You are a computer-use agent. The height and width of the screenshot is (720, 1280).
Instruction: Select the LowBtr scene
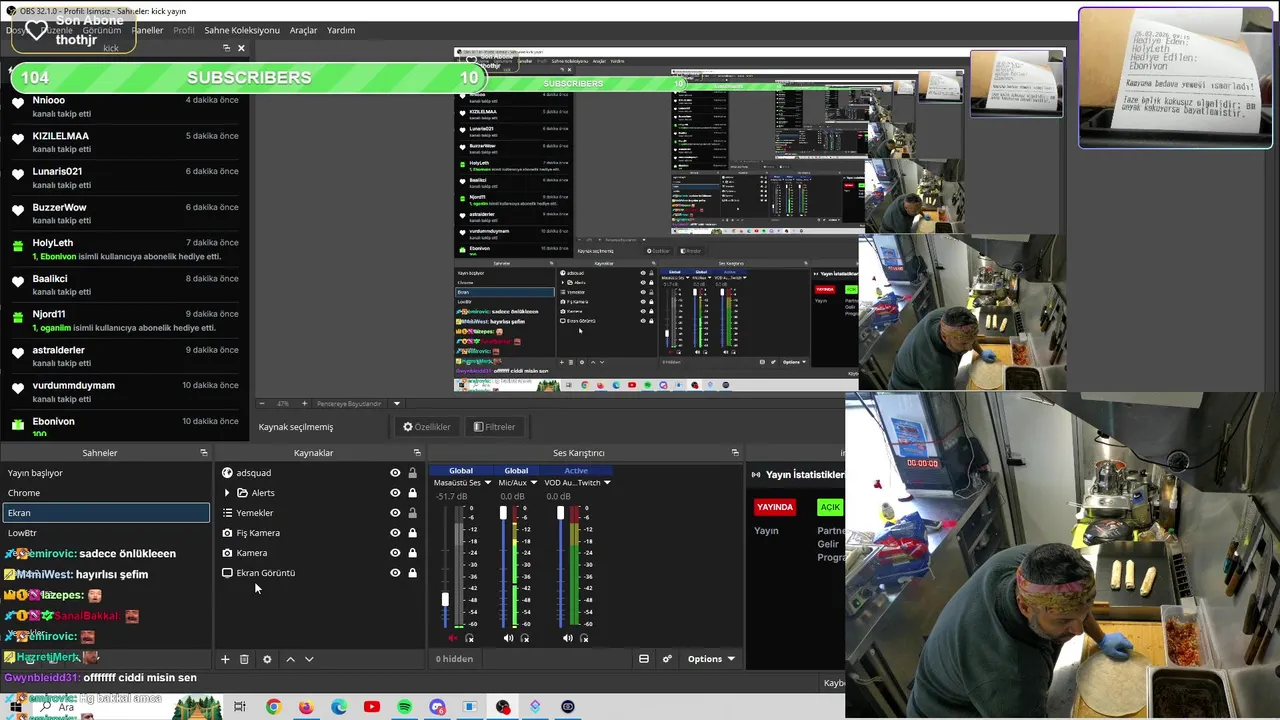pyautogui.click(x=105, y=533)
